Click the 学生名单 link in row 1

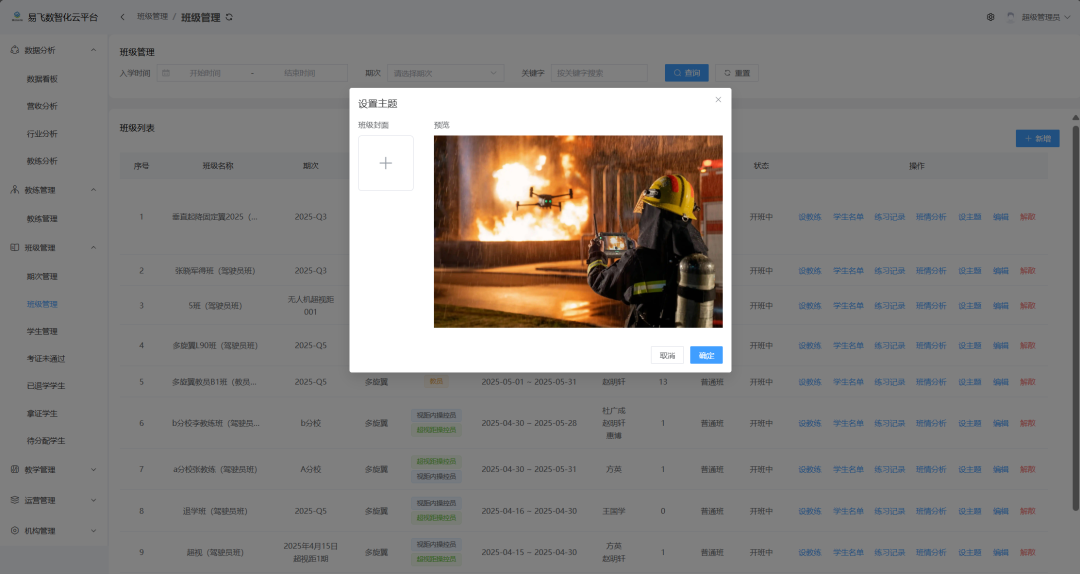click(x=848, y=217)
